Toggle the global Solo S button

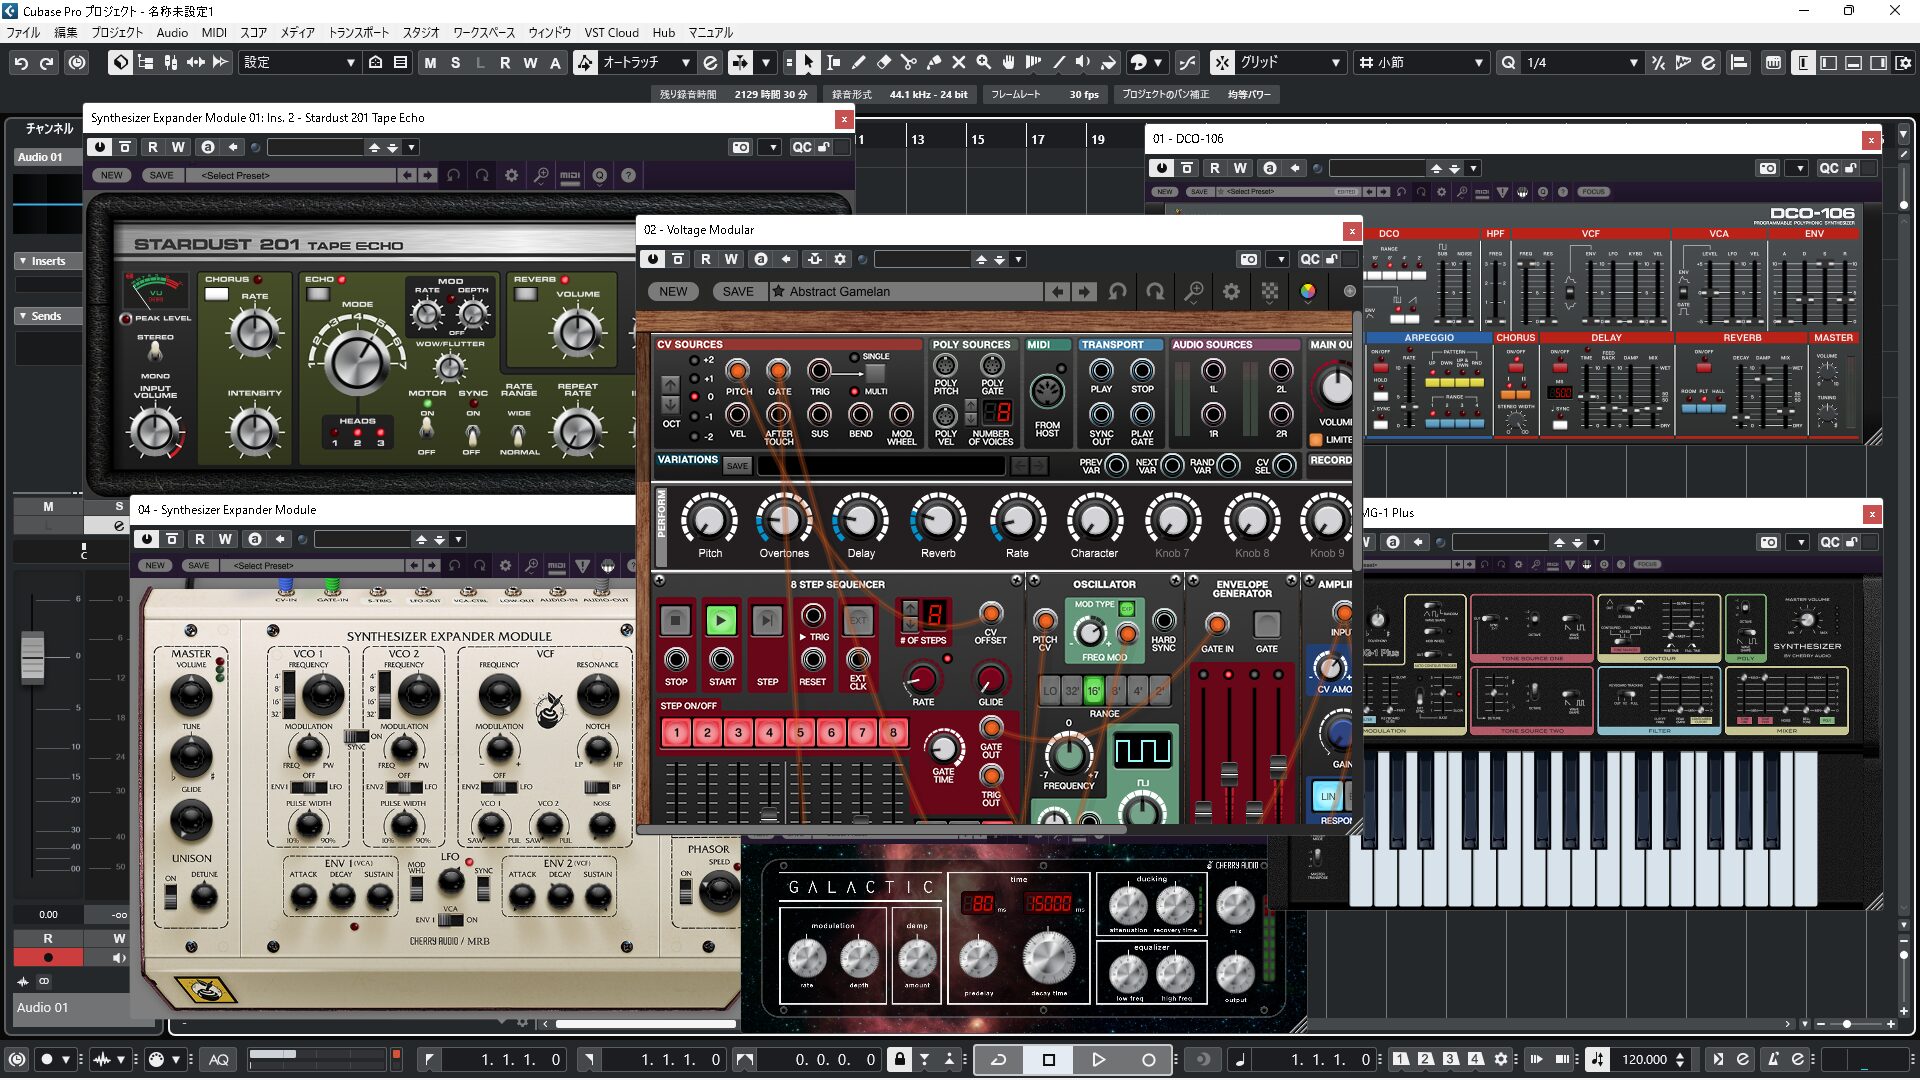[x=455, y=62]
